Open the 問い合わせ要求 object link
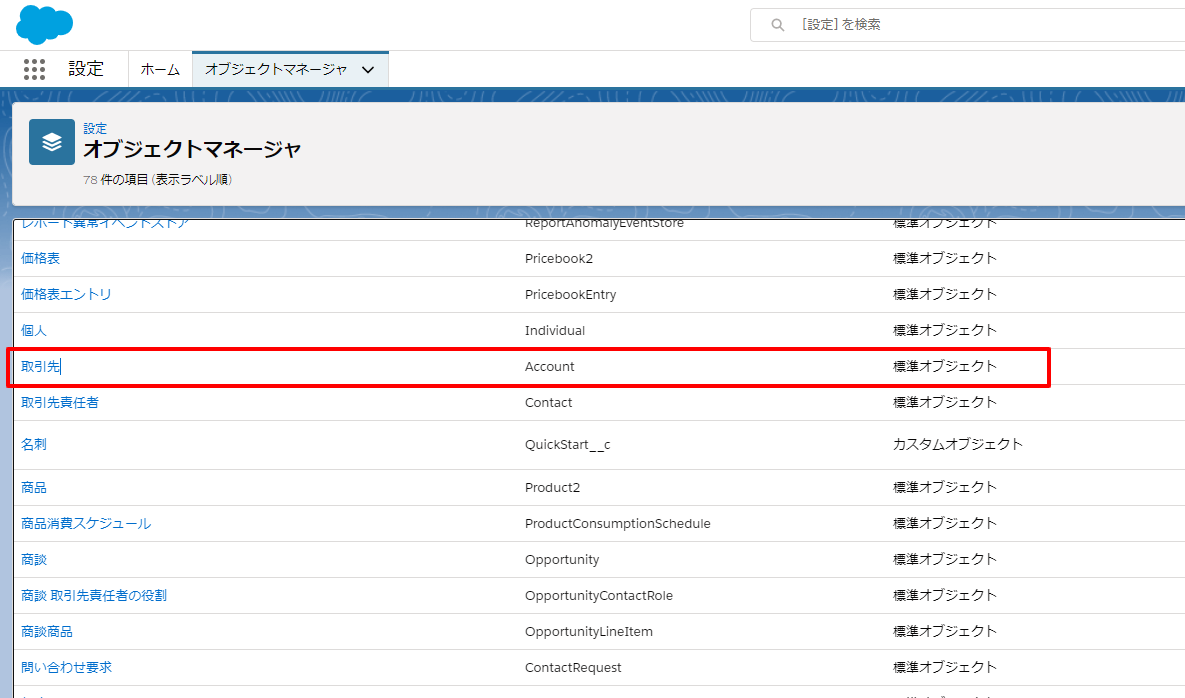 [67, 668]
